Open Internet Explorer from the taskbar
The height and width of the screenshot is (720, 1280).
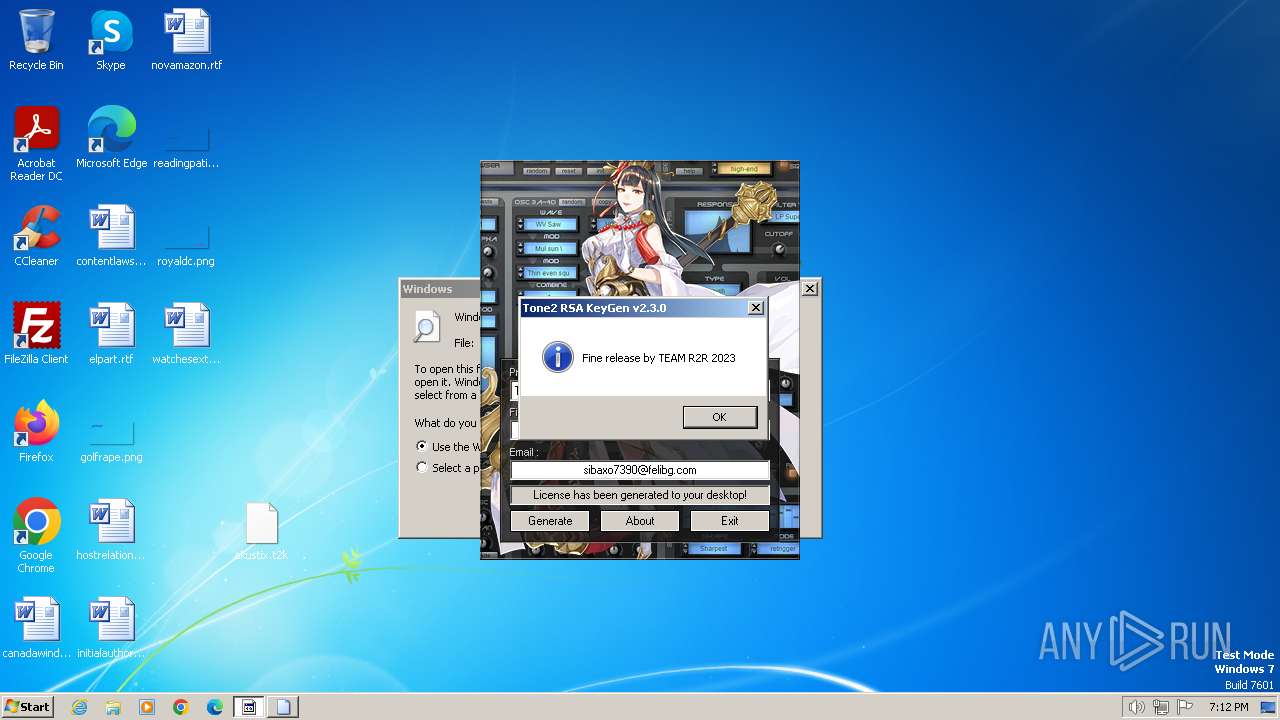coord(79,707)
